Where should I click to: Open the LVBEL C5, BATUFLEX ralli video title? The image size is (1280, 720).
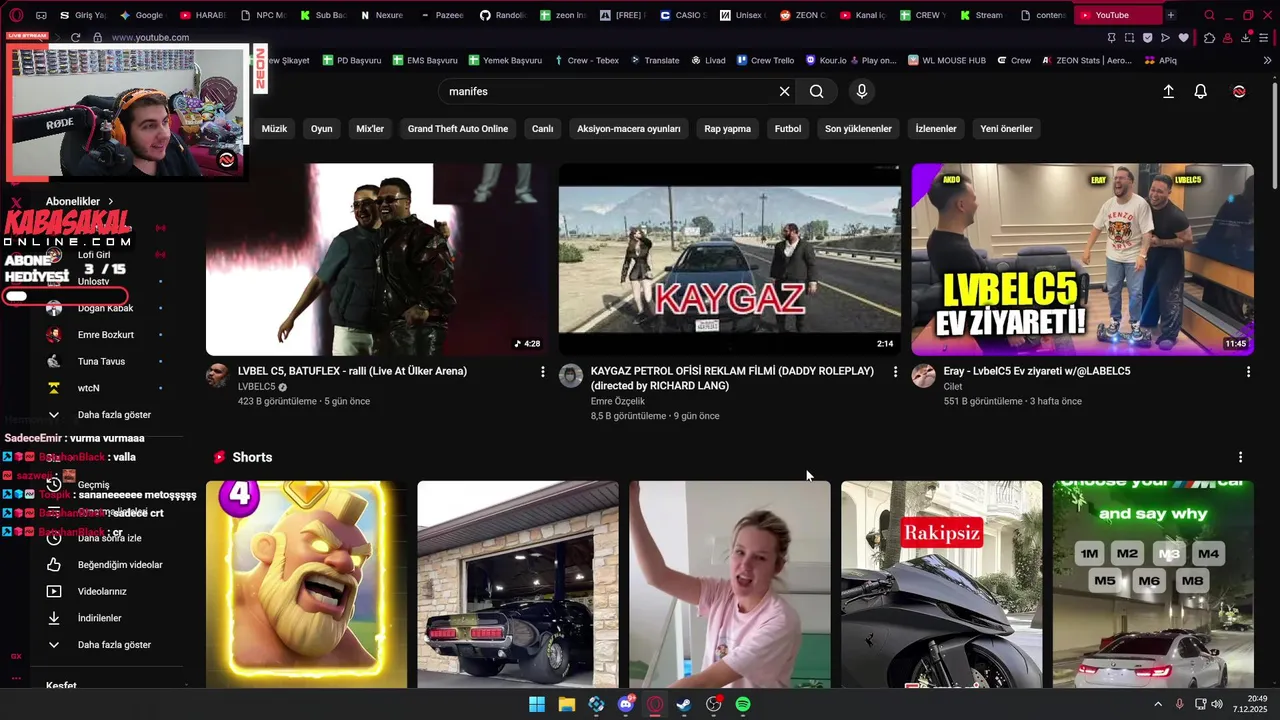coord(352,371)
